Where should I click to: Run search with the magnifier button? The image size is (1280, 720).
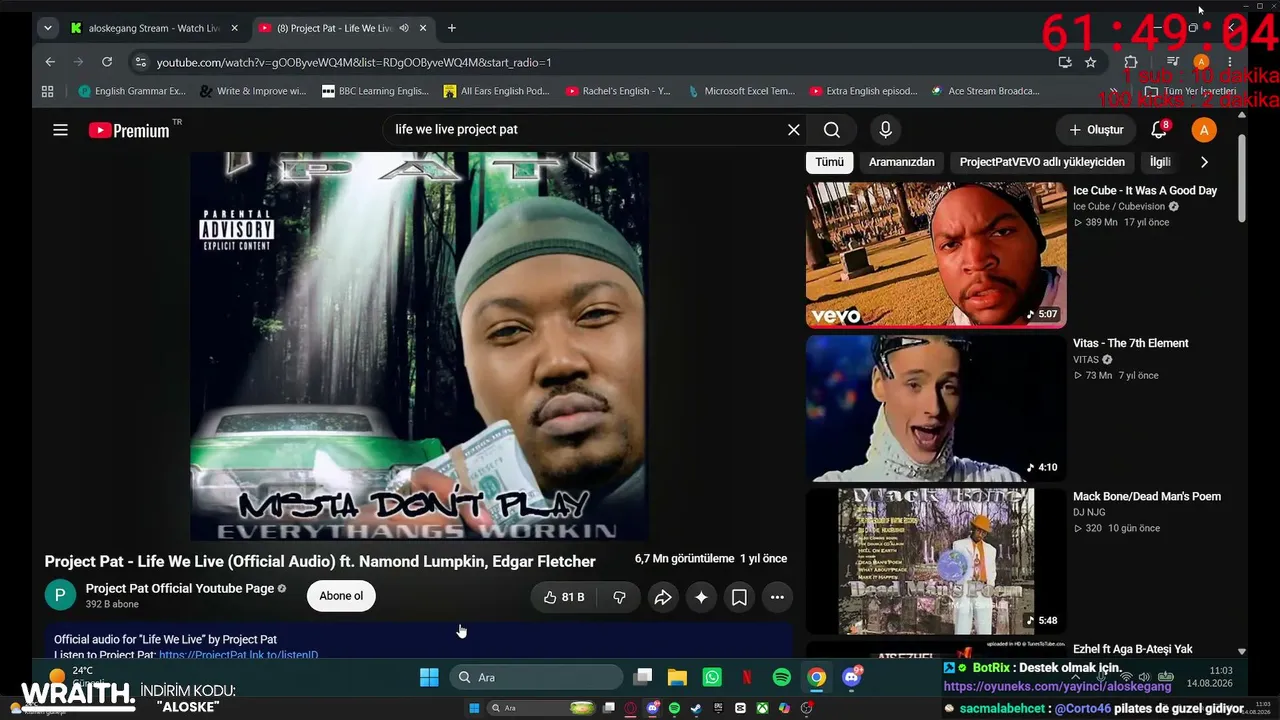832,130
